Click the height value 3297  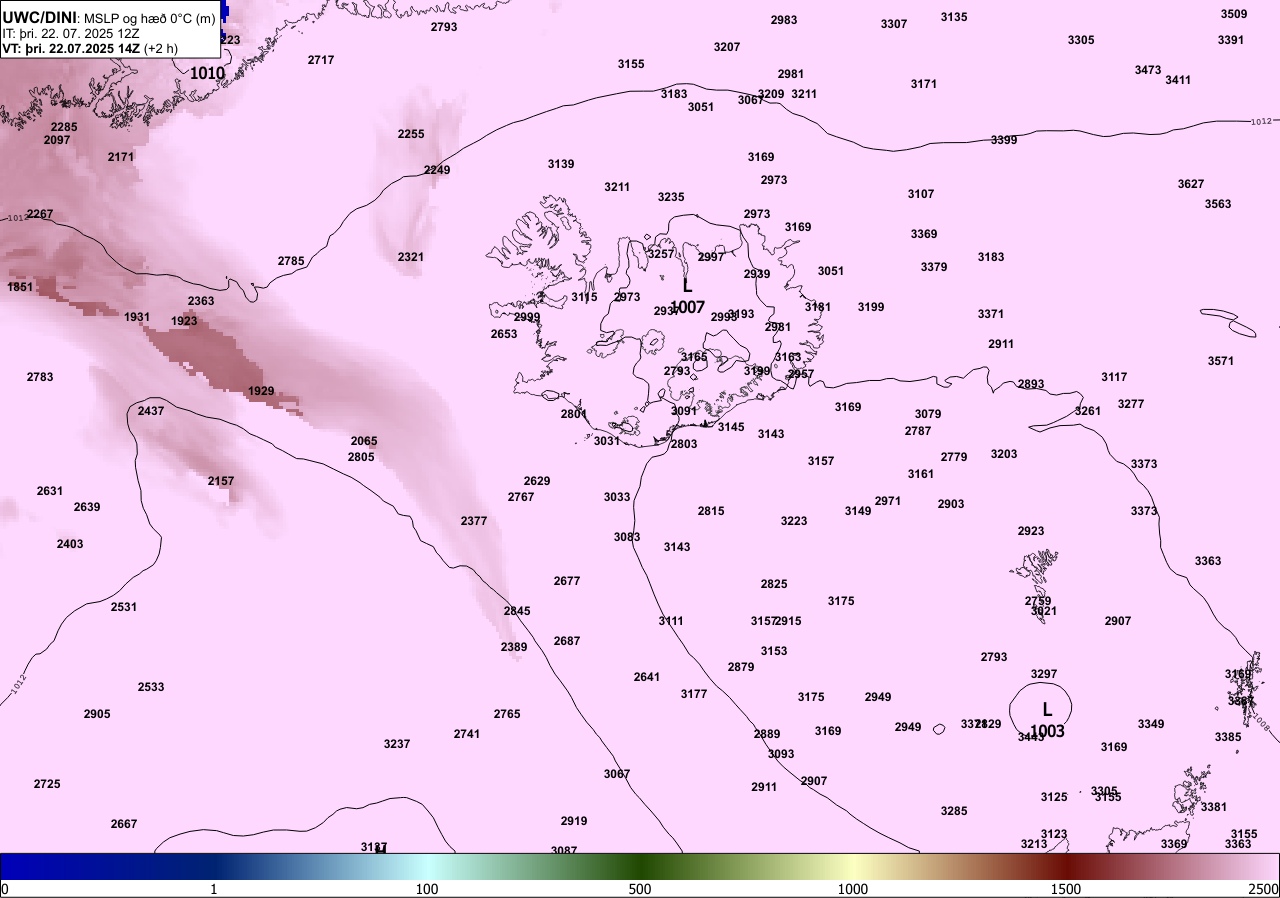point(1044,674)
